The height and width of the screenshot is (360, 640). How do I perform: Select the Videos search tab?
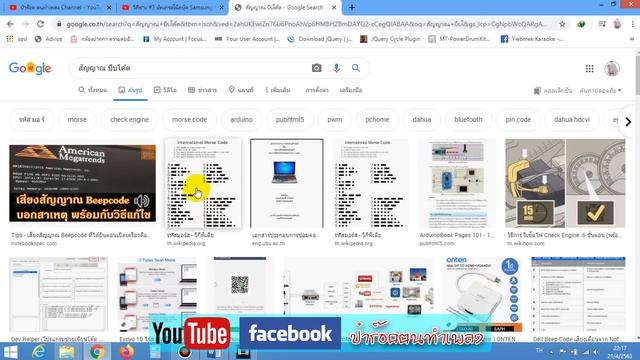coord(165,90)
